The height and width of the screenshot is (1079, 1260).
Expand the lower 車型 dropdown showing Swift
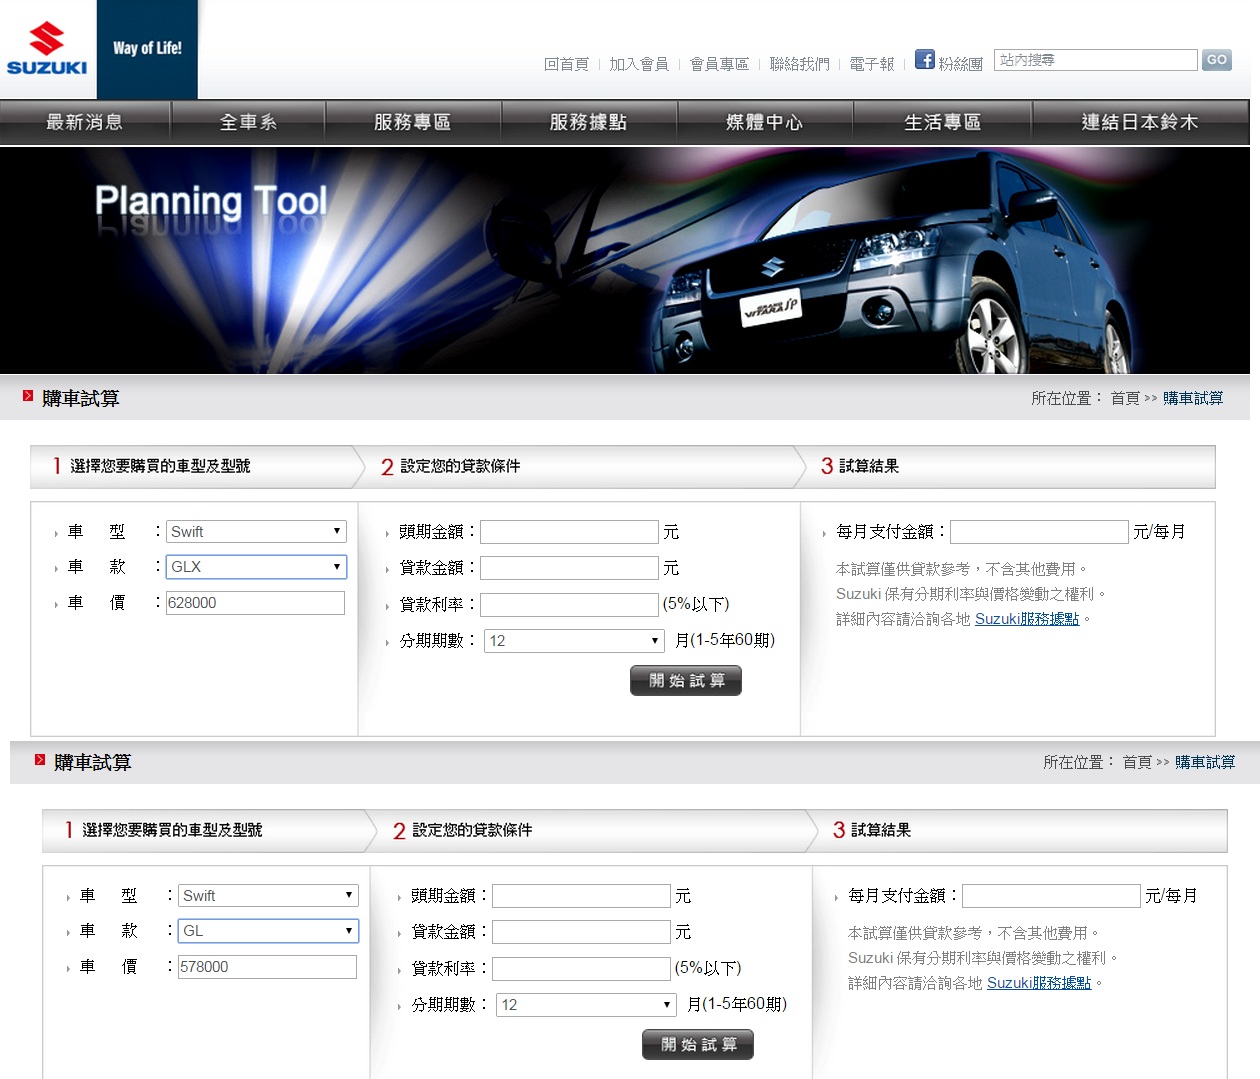coord(268,895)
